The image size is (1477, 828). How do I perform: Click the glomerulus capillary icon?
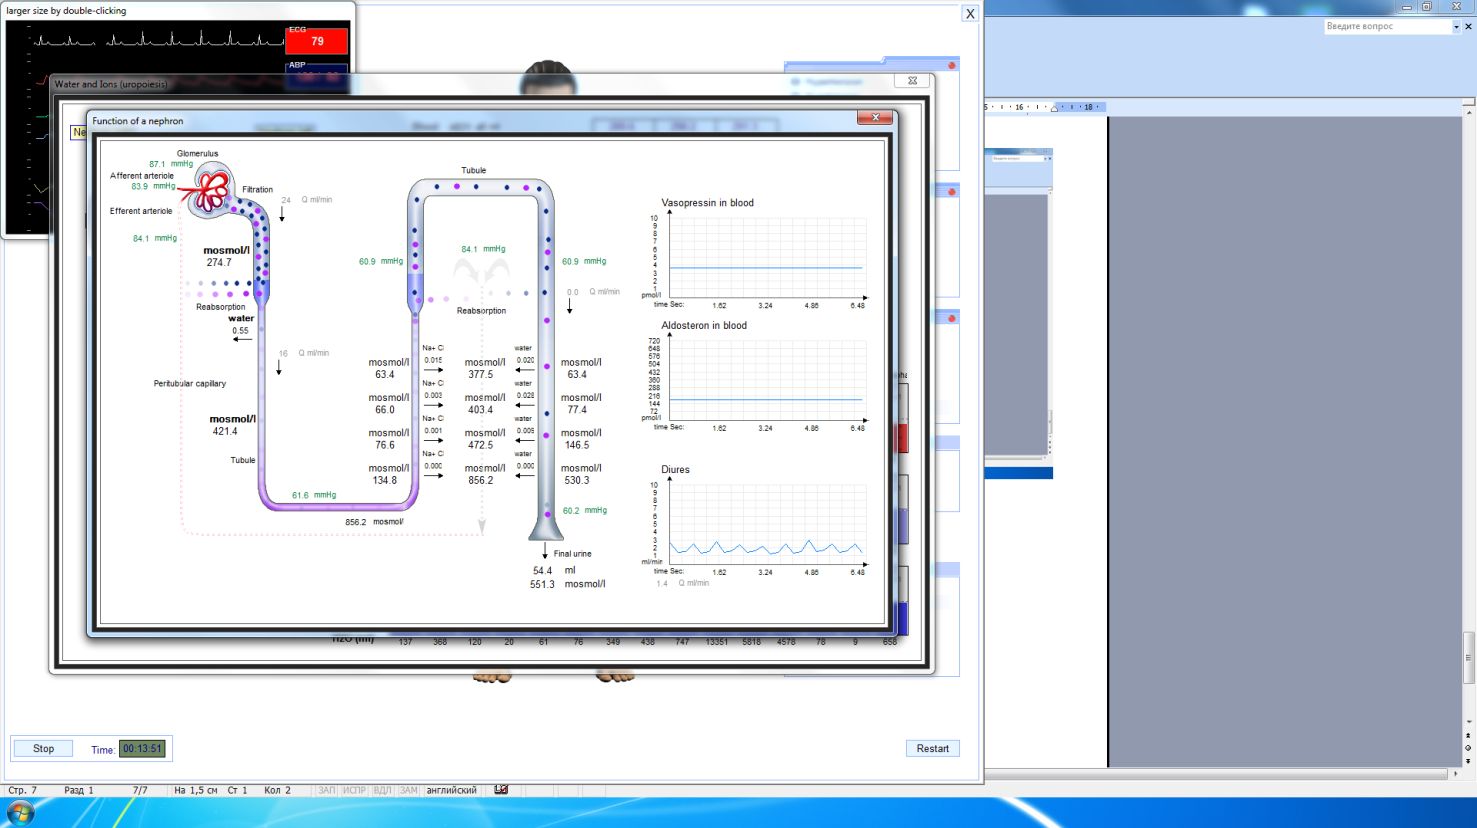click(211, 189)
